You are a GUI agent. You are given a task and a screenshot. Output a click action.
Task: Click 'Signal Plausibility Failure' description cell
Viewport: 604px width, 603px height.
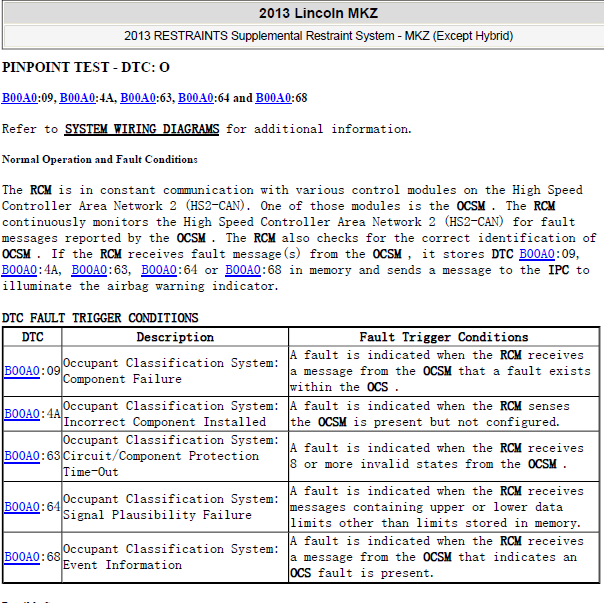click(175, 507)
